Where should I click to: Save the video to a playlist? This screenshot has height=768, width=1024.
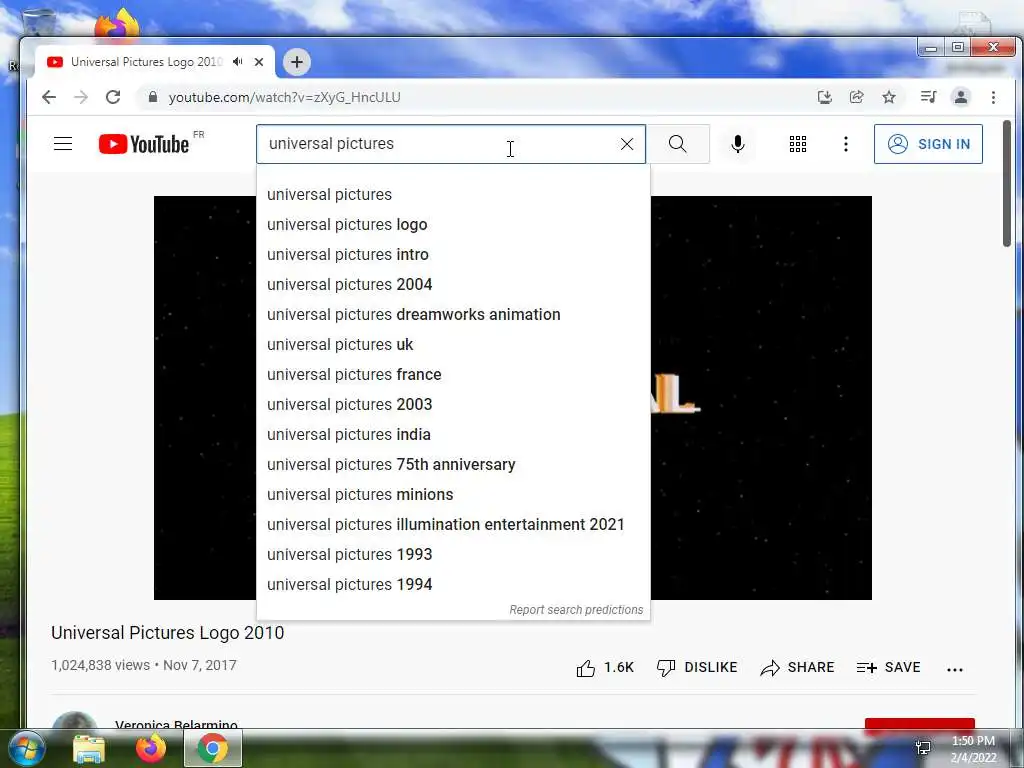pos(888,667)
